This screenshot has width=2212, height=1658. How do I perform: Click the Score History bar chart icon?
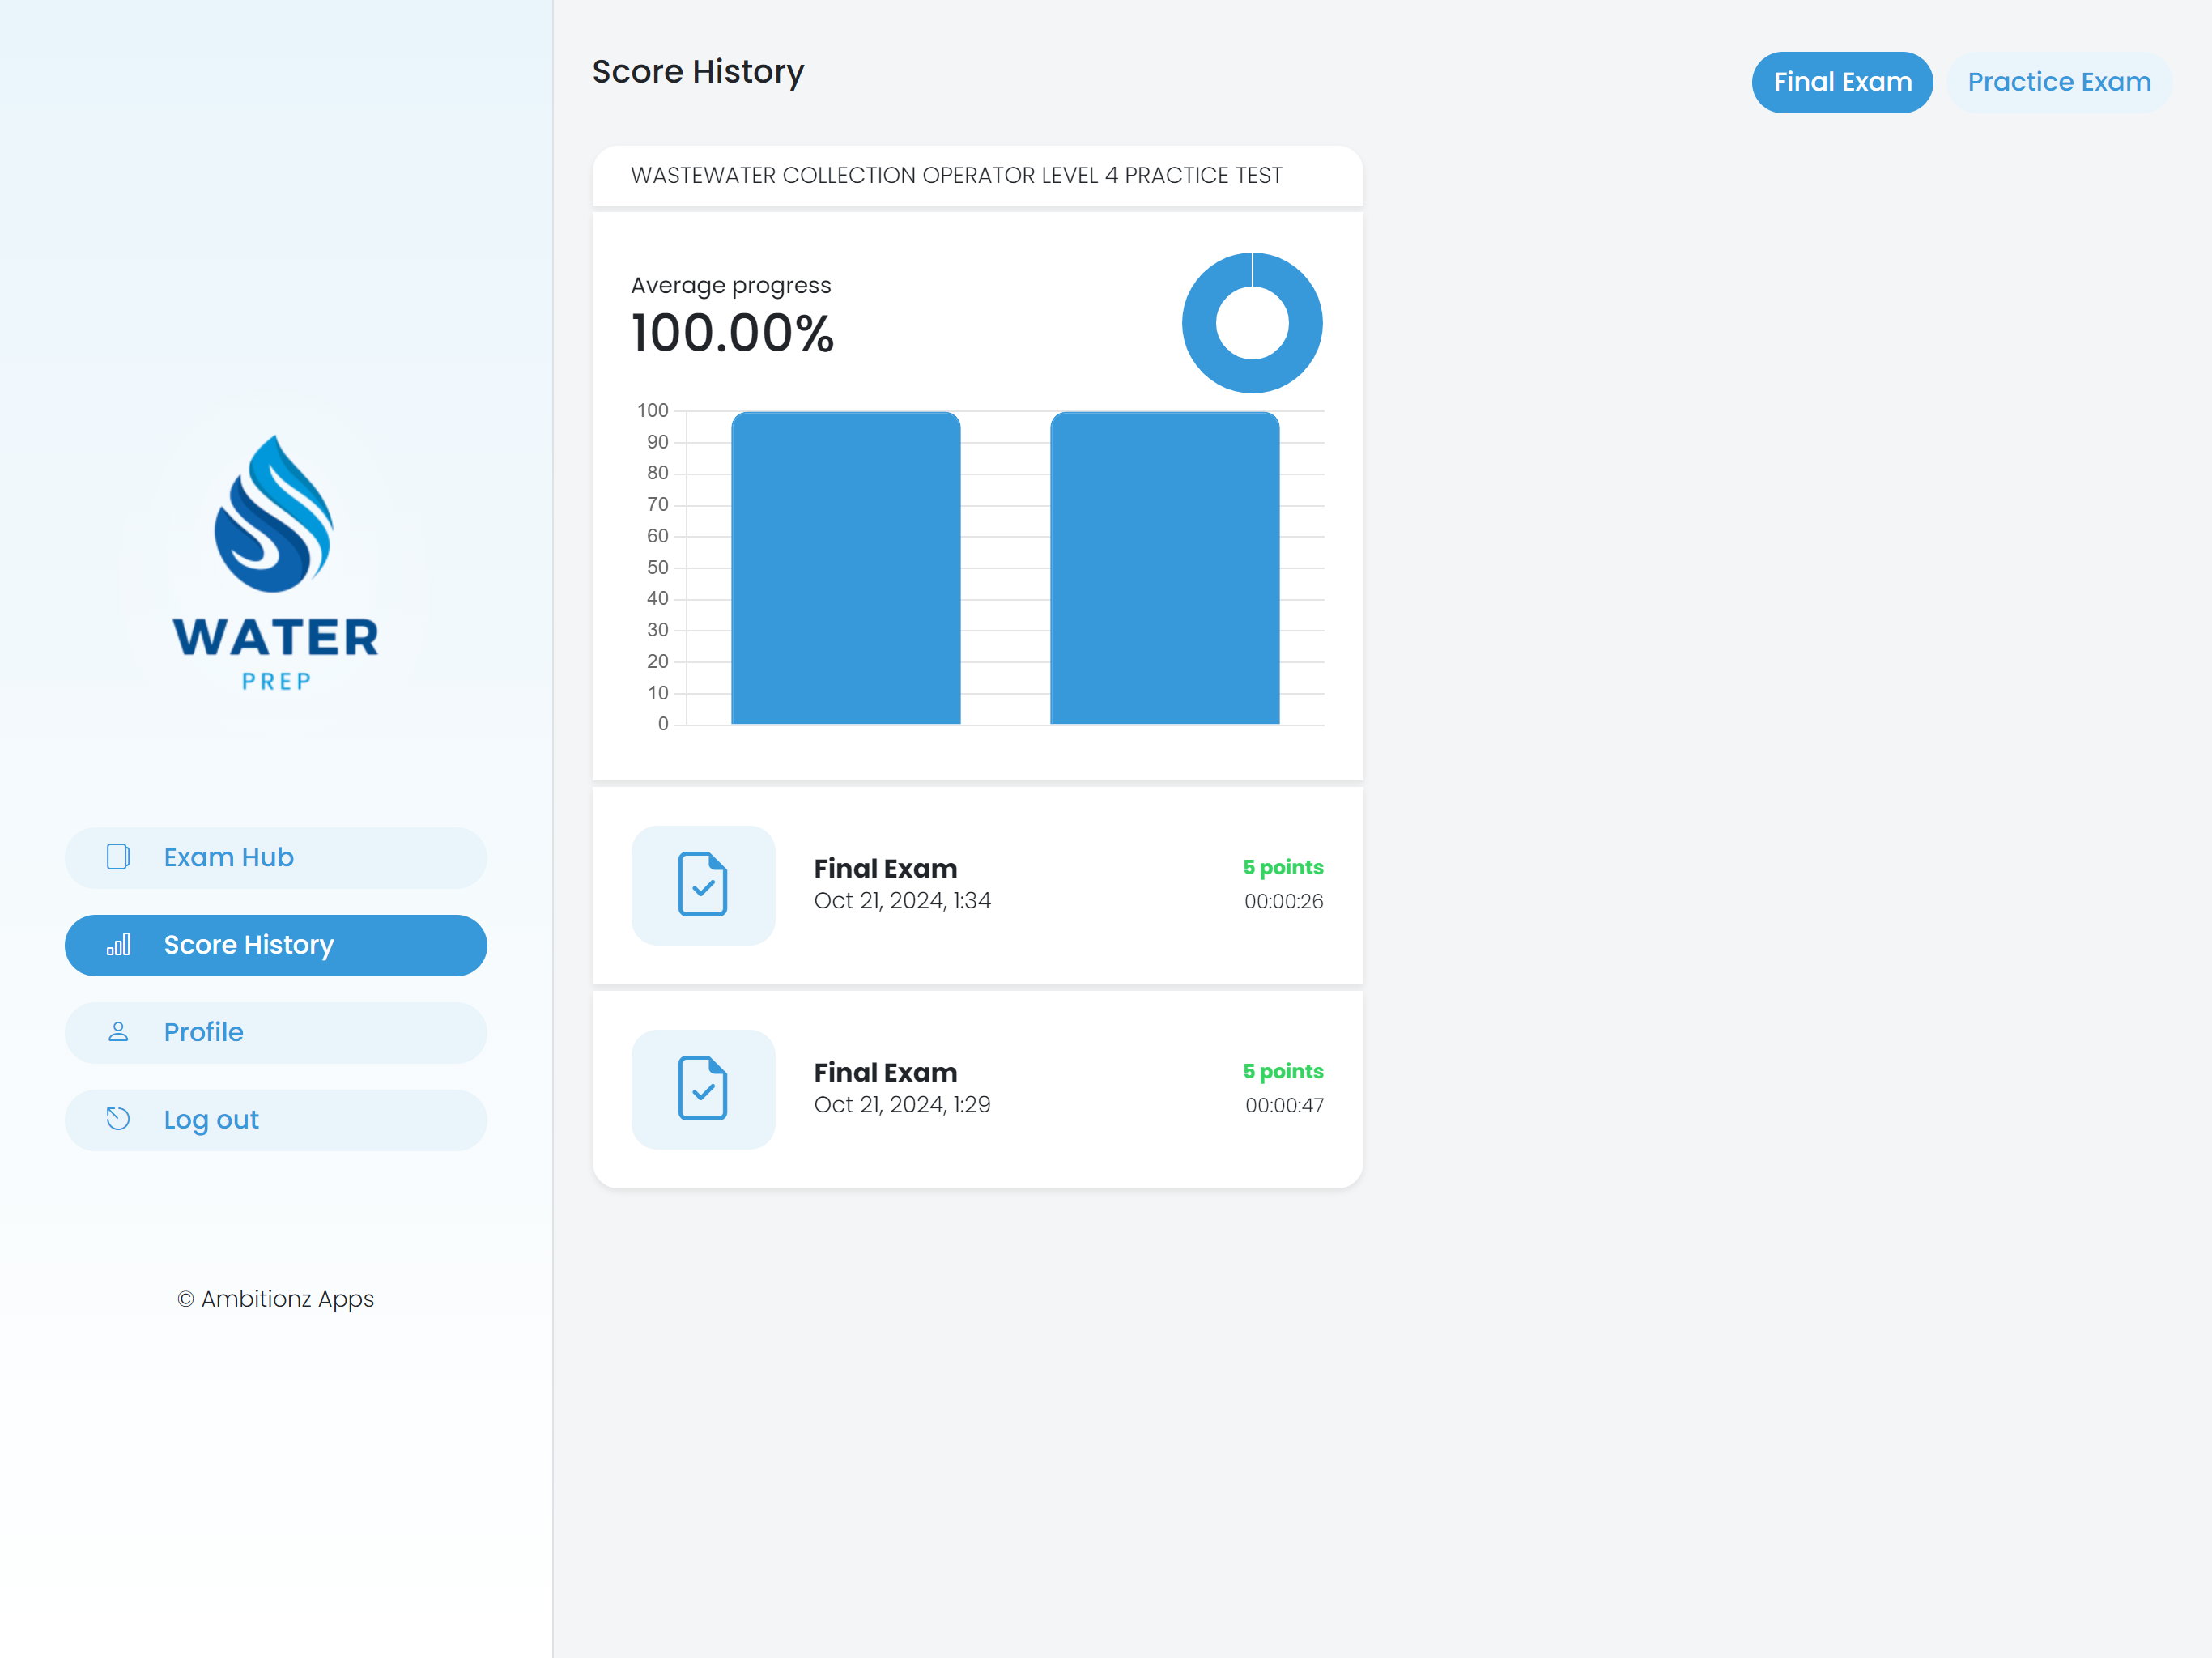118,945
